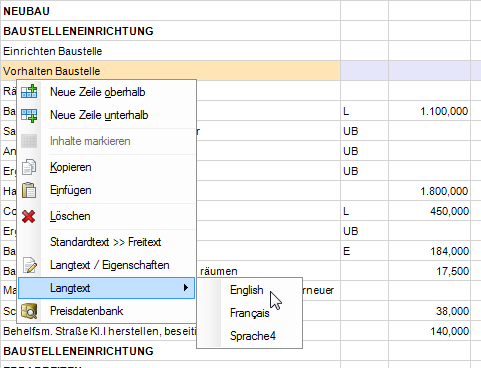Click the cell with value 38,000
Viewport: 481px width, 368px height.
tap(429, 311)
